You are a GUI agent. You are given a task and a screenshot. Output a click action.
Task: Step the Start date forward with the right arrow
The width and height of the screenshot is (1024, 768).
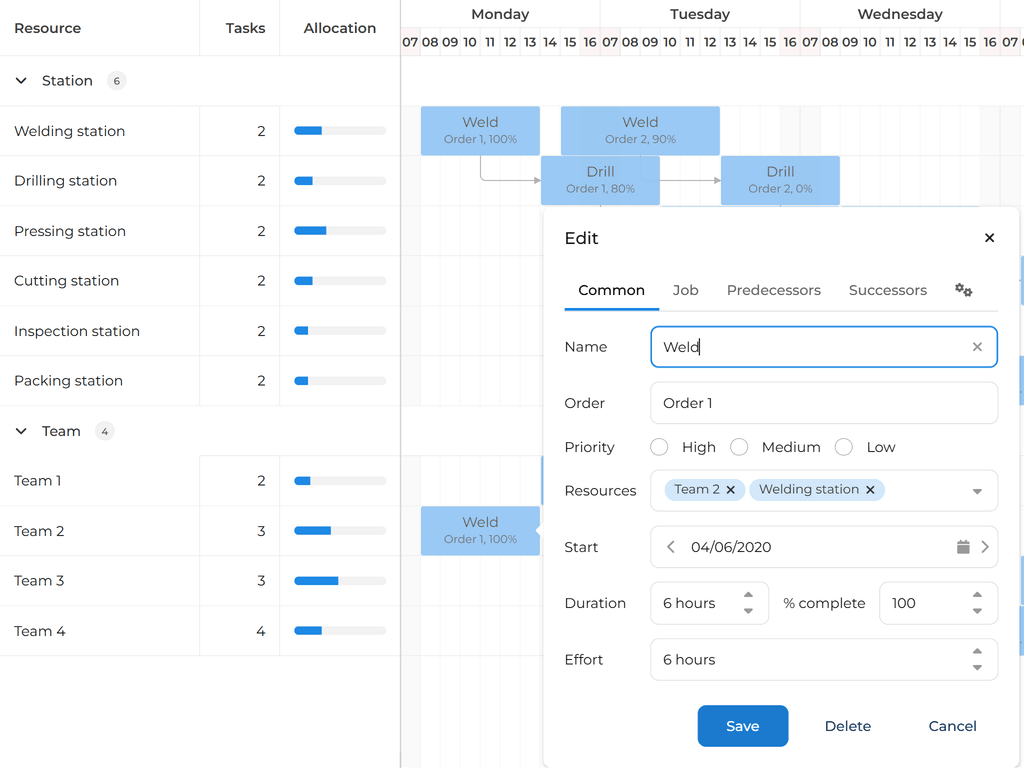point(986,547)
